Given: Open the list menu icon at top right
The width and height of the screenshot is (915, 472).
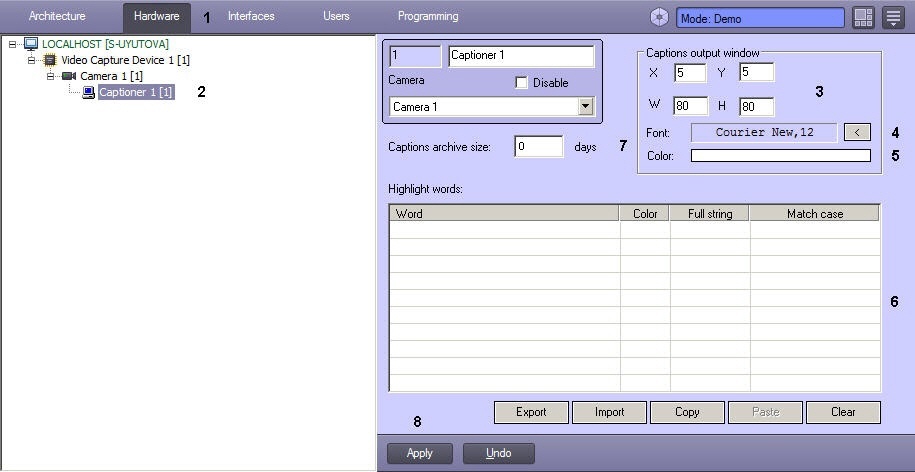Looking at the screenshot, I should [x=893, y=18].
